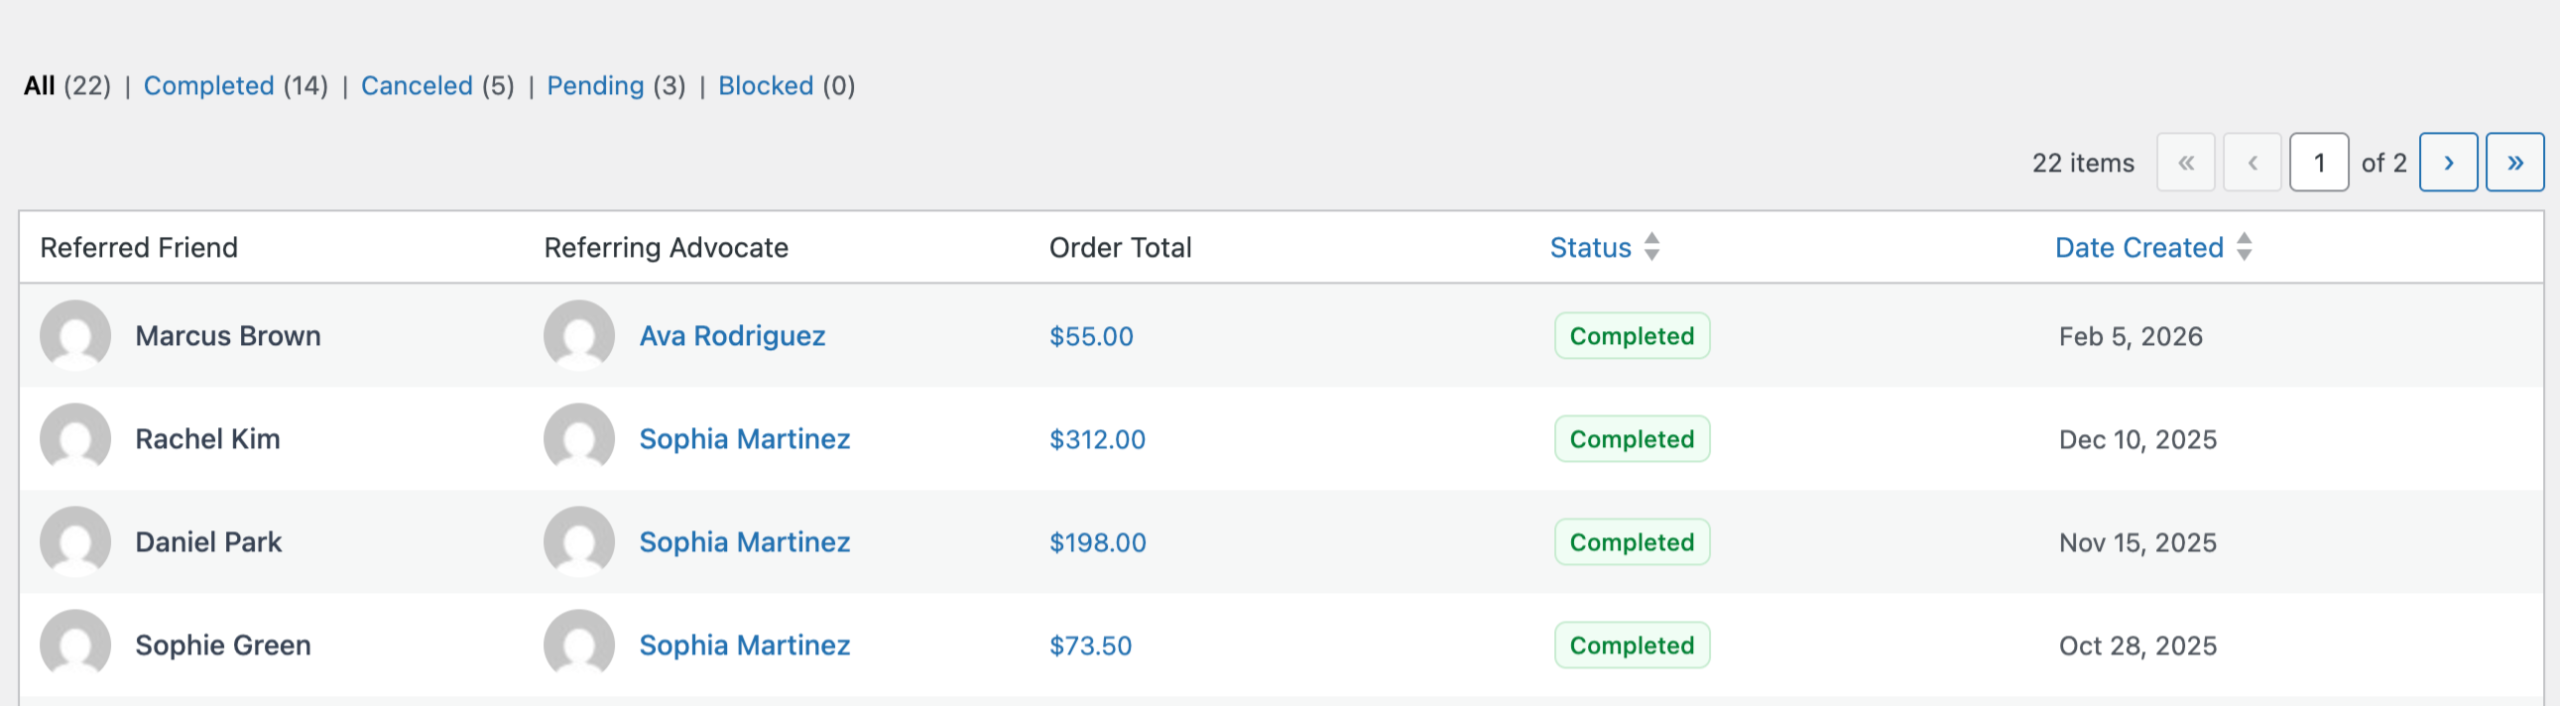The width and height of the screenshot is (2560, 706).
Task: Open the $73.50 order link
Action: 1090,645
